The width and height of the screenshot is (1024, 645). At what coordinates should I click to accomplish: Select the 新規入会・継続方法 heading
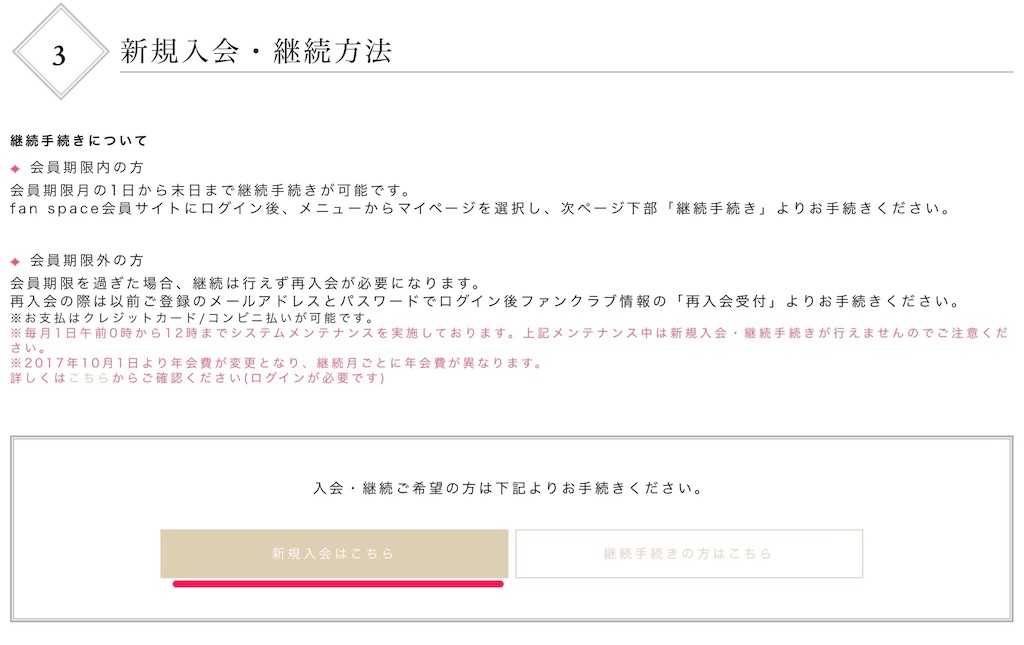pyautogui.click(x=256, y=51)
